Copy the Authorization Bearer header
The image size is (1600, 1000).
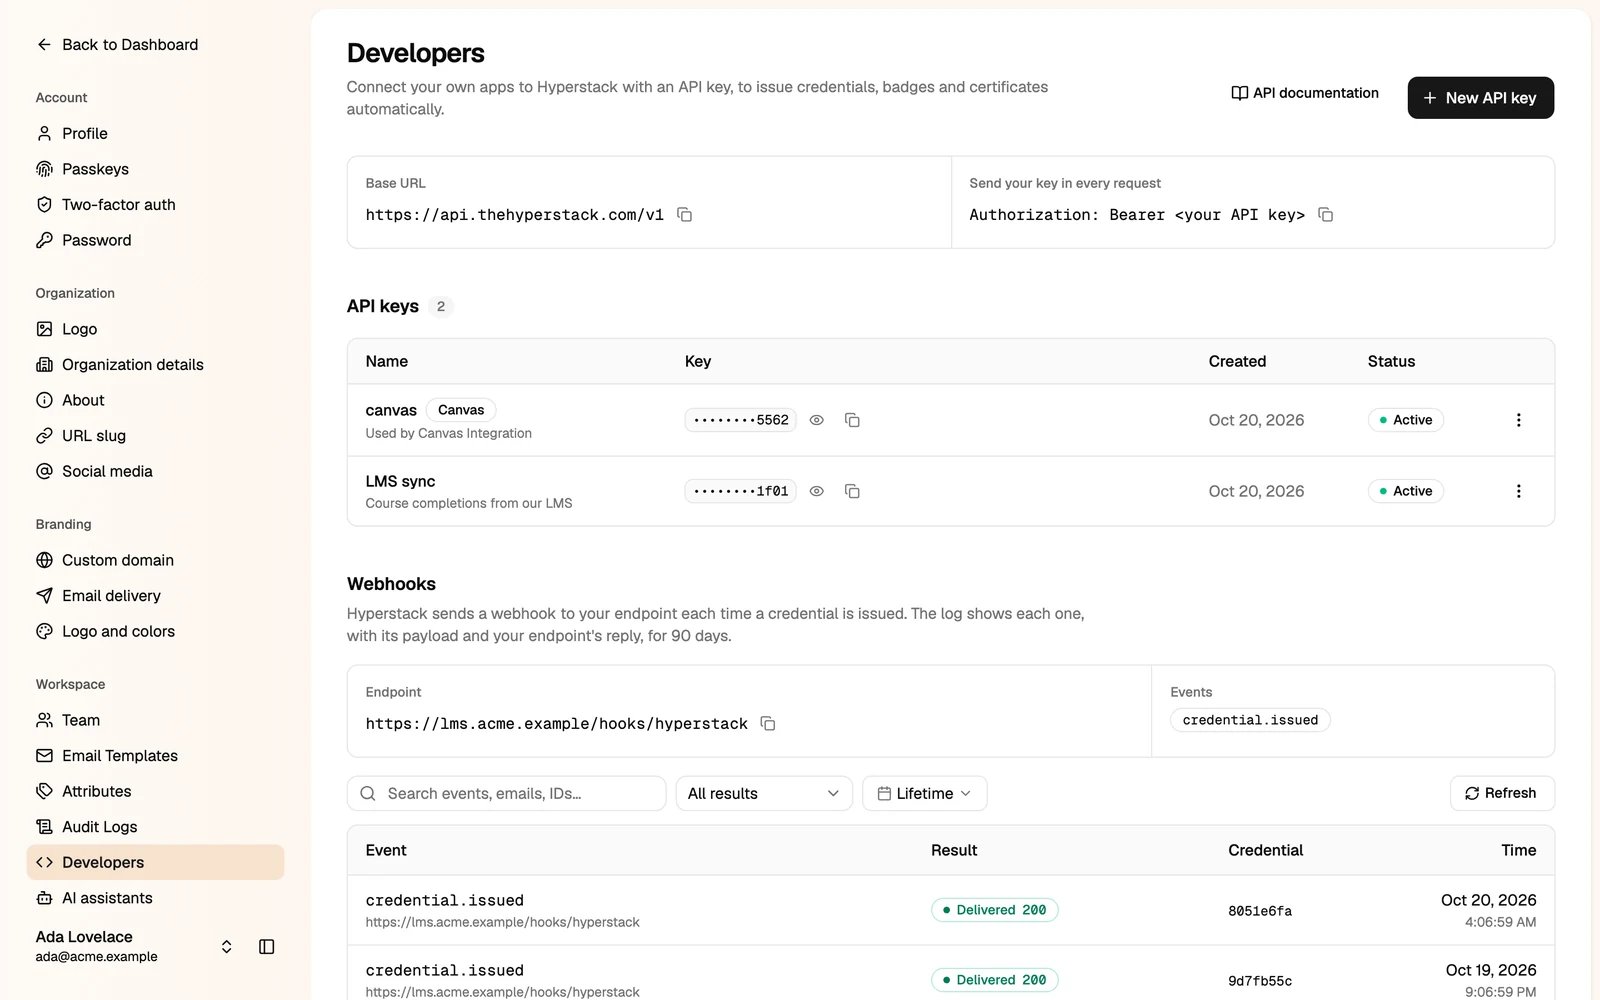pyautogui.click(x=1326, y=215)
